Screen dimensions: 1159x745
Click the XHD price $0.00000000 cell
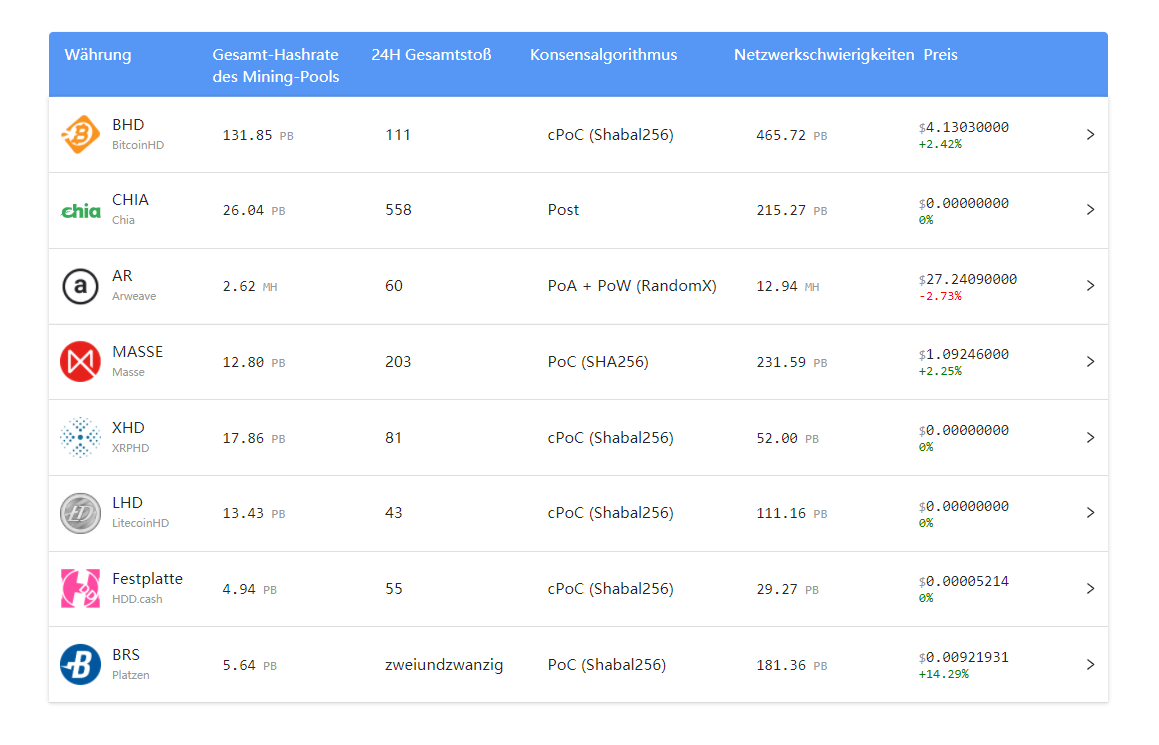click(963, 430)
